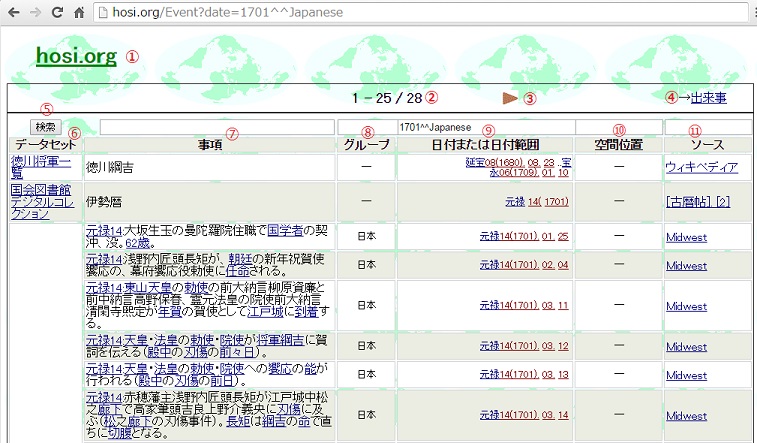
Task: Click the browser back arrow
Action: point(13,12)
